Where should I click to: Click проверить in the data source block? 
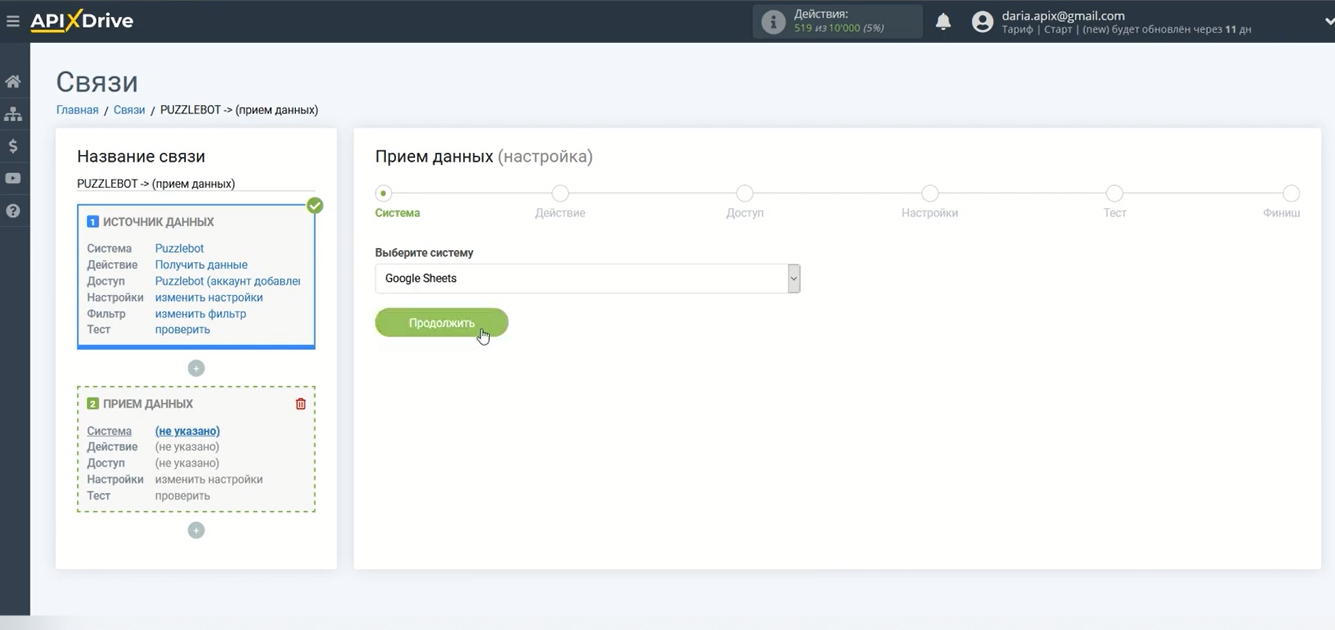click(182, 330)
